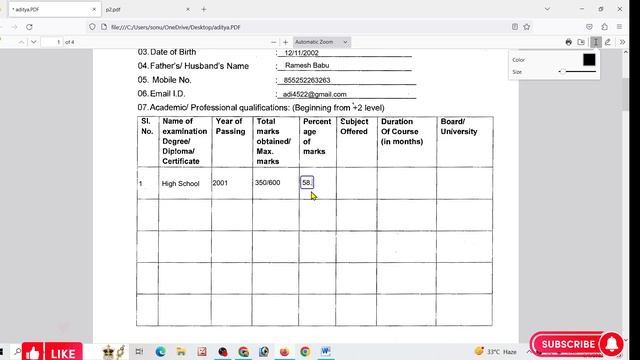Toggle reader view icon in address bar

point(515,27)
